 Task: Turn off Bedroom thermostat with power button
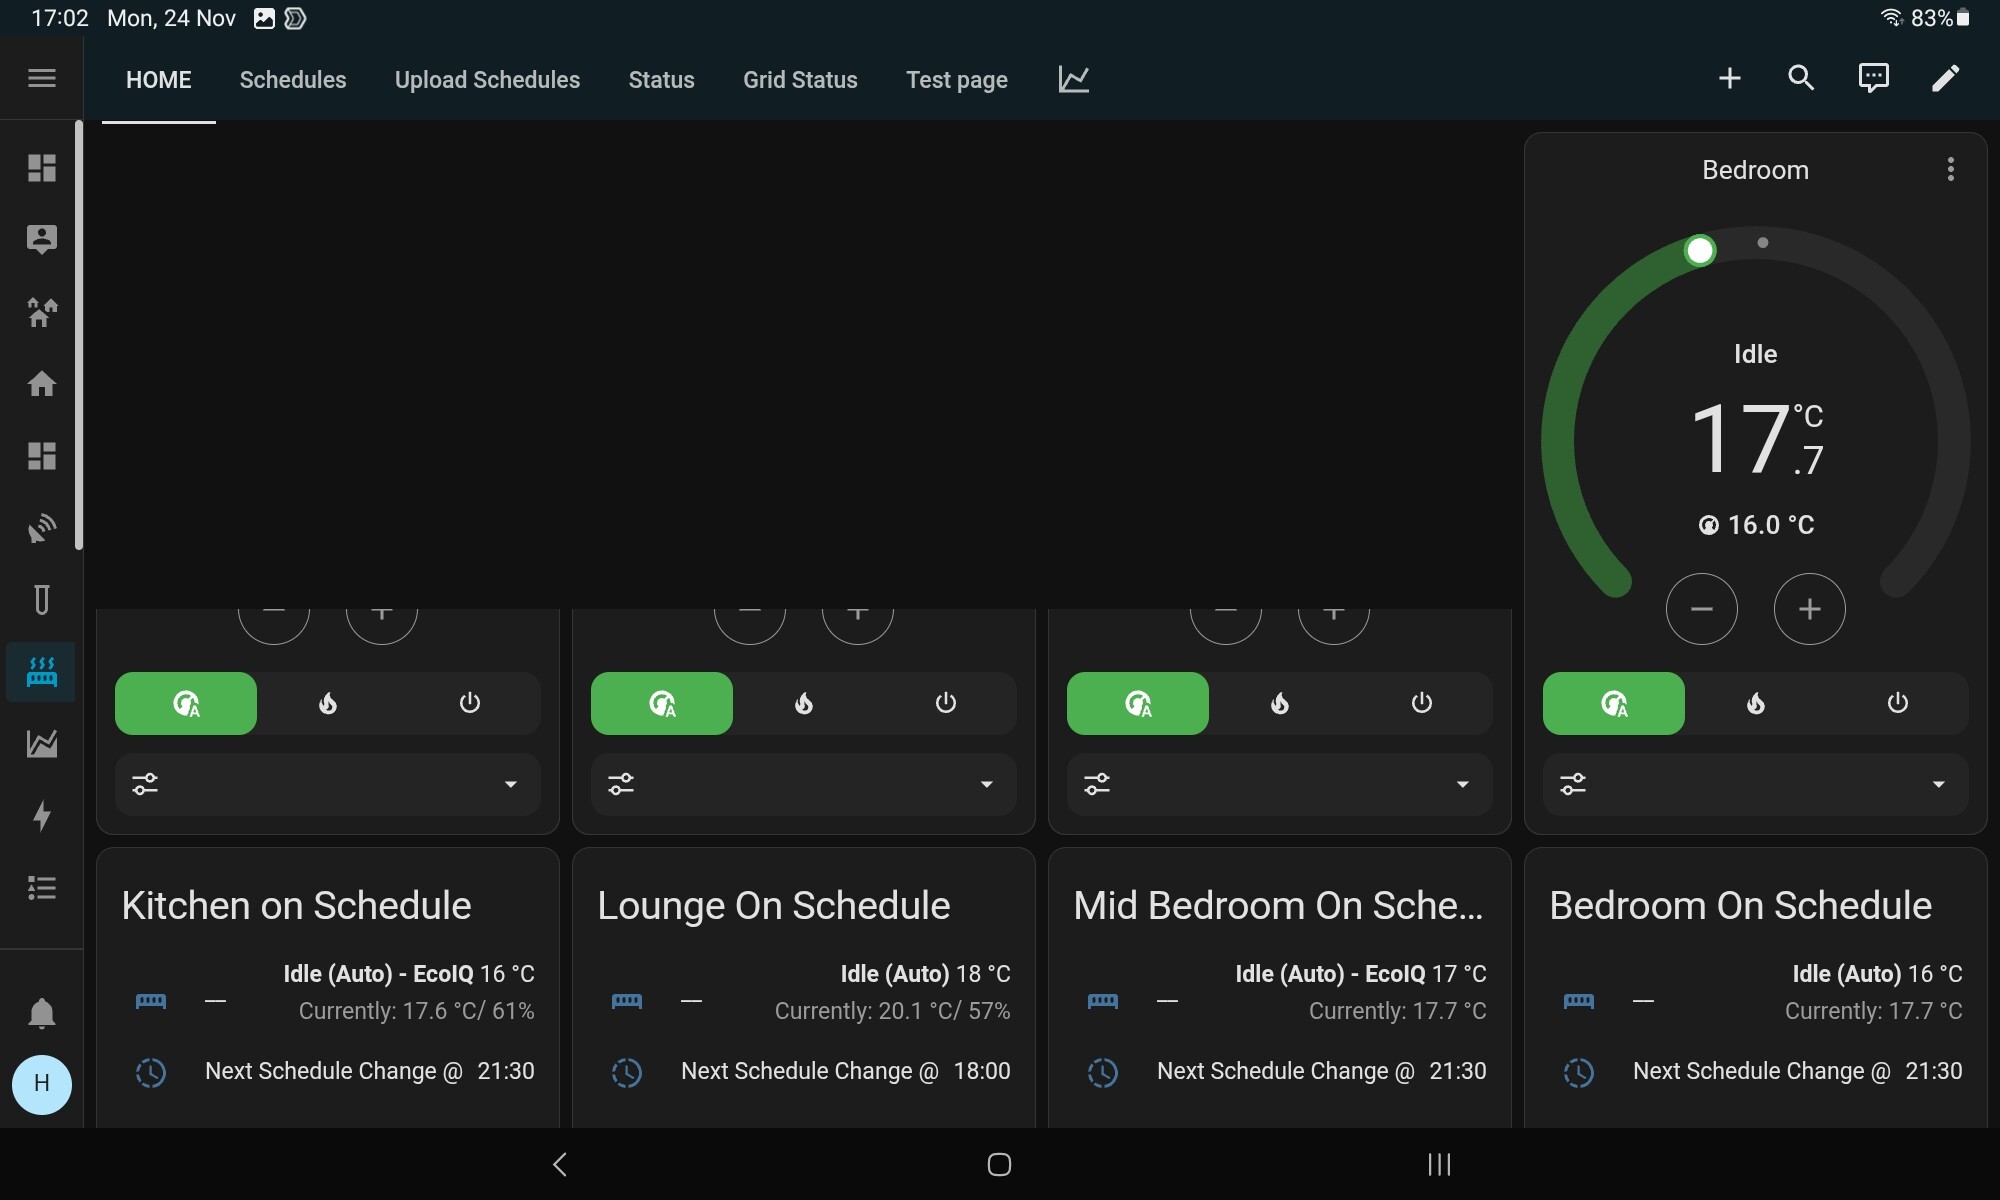(1897, 703)
